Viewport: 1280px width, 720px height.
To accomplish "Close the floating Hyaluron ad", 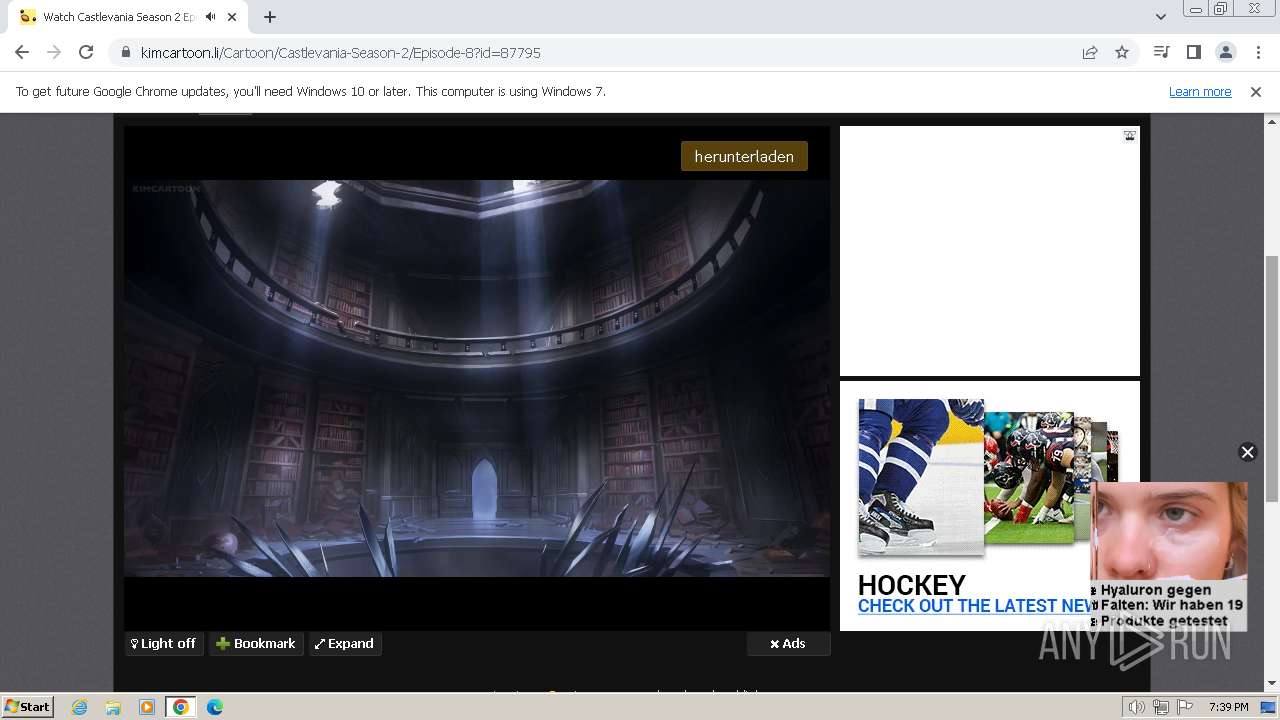I will pyautogui.click(x=1247, y=452).
